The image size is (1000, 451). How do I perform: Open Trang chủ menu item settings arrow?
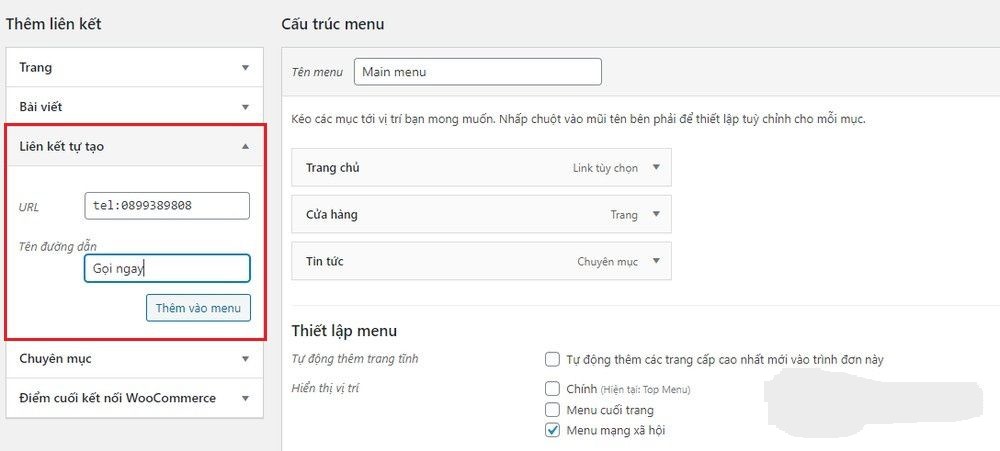click(656, 168)
